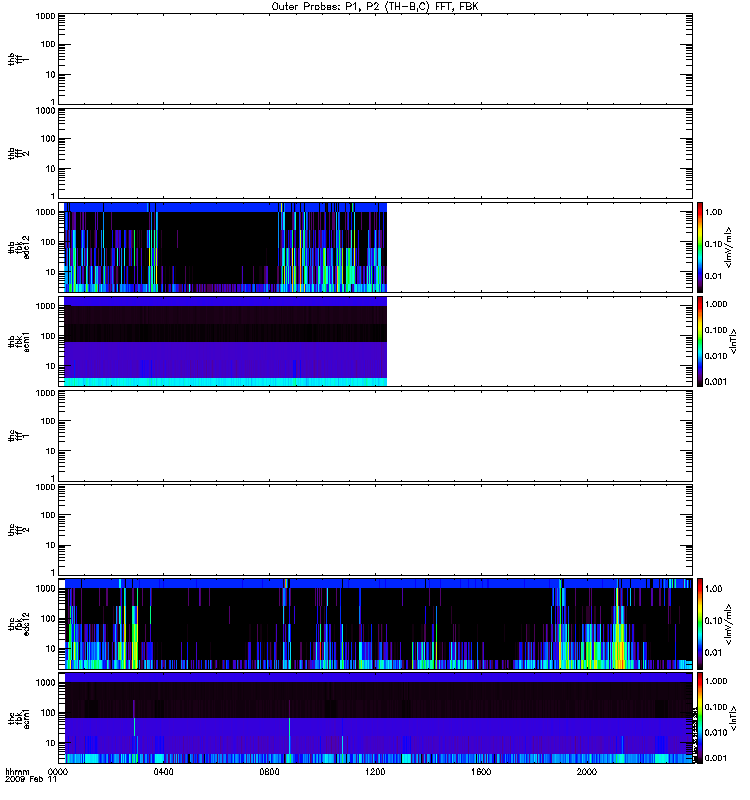Click the "0.010" value on thb scm1 color bar

click(716, 356)
